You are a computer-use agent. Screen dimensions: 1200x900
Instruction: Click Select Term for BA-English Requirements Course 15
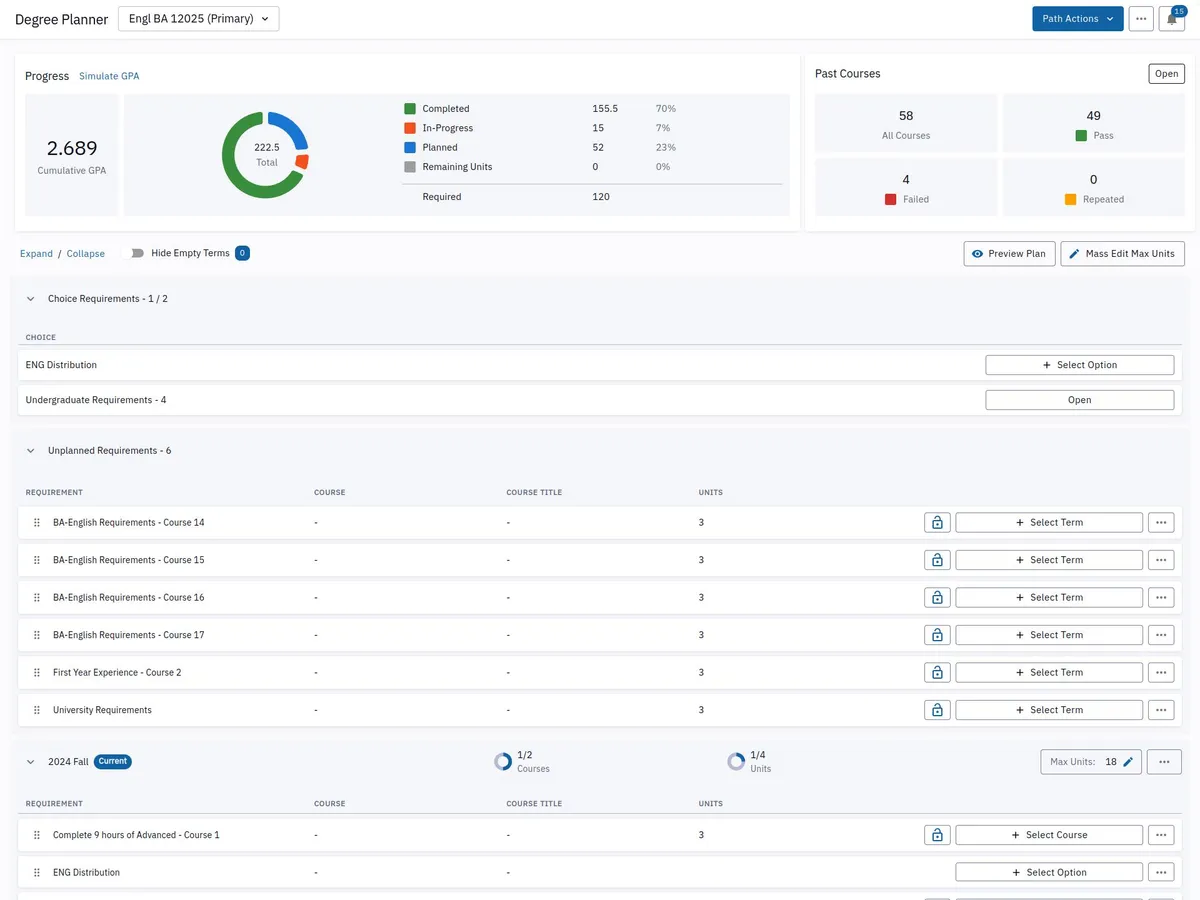pyautogui.click(x=1048, y=560)
